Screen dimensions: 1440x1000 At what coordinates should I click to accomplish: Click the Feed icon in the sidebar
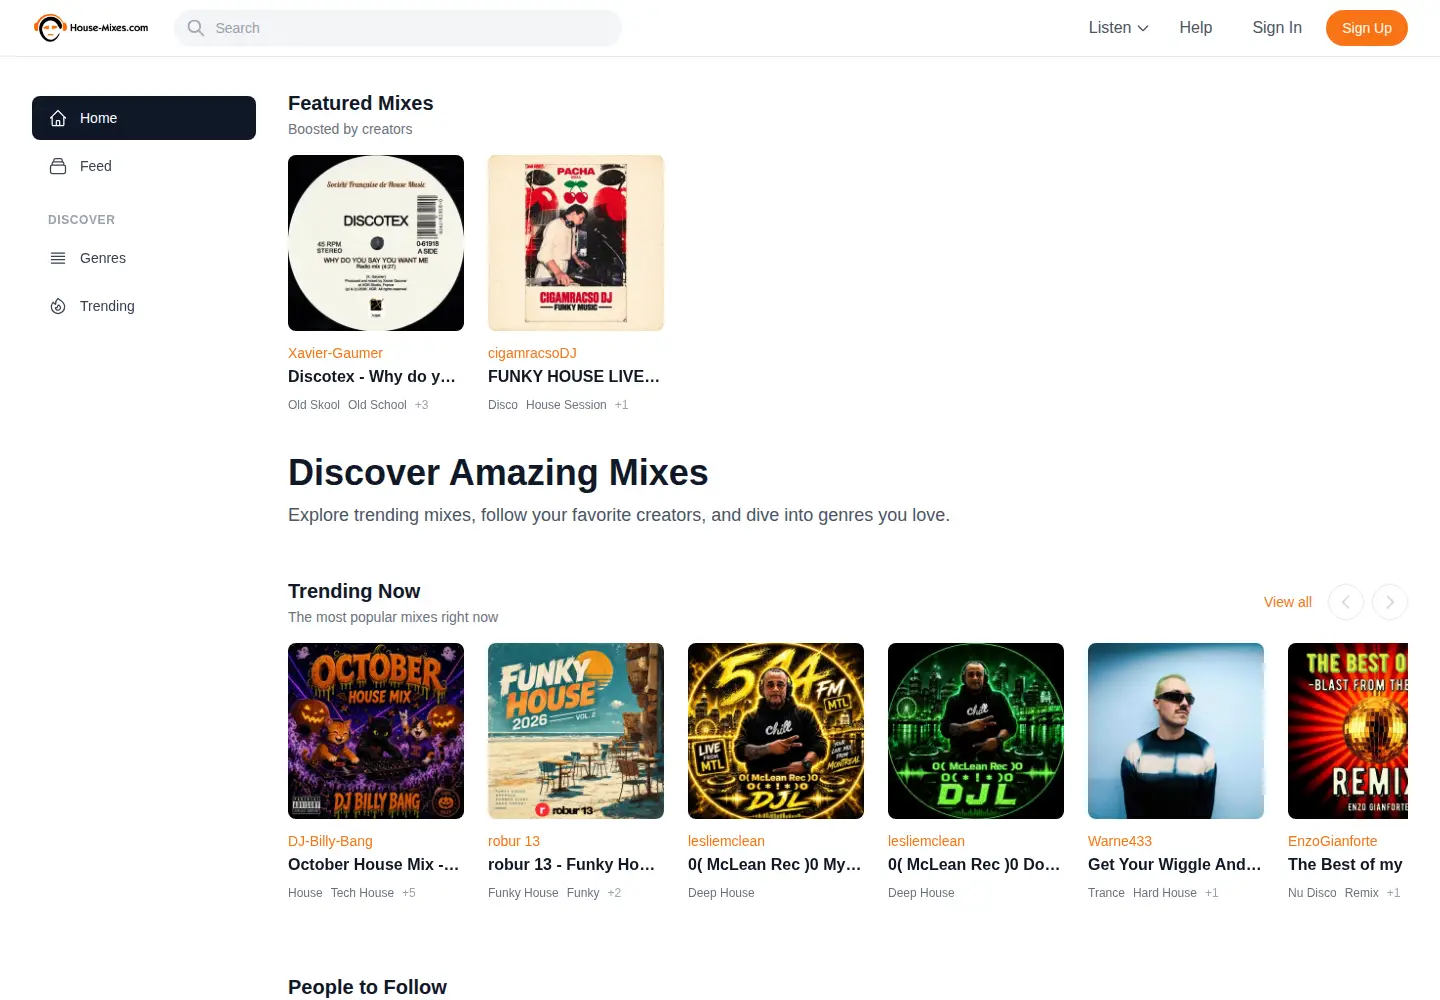58,166
